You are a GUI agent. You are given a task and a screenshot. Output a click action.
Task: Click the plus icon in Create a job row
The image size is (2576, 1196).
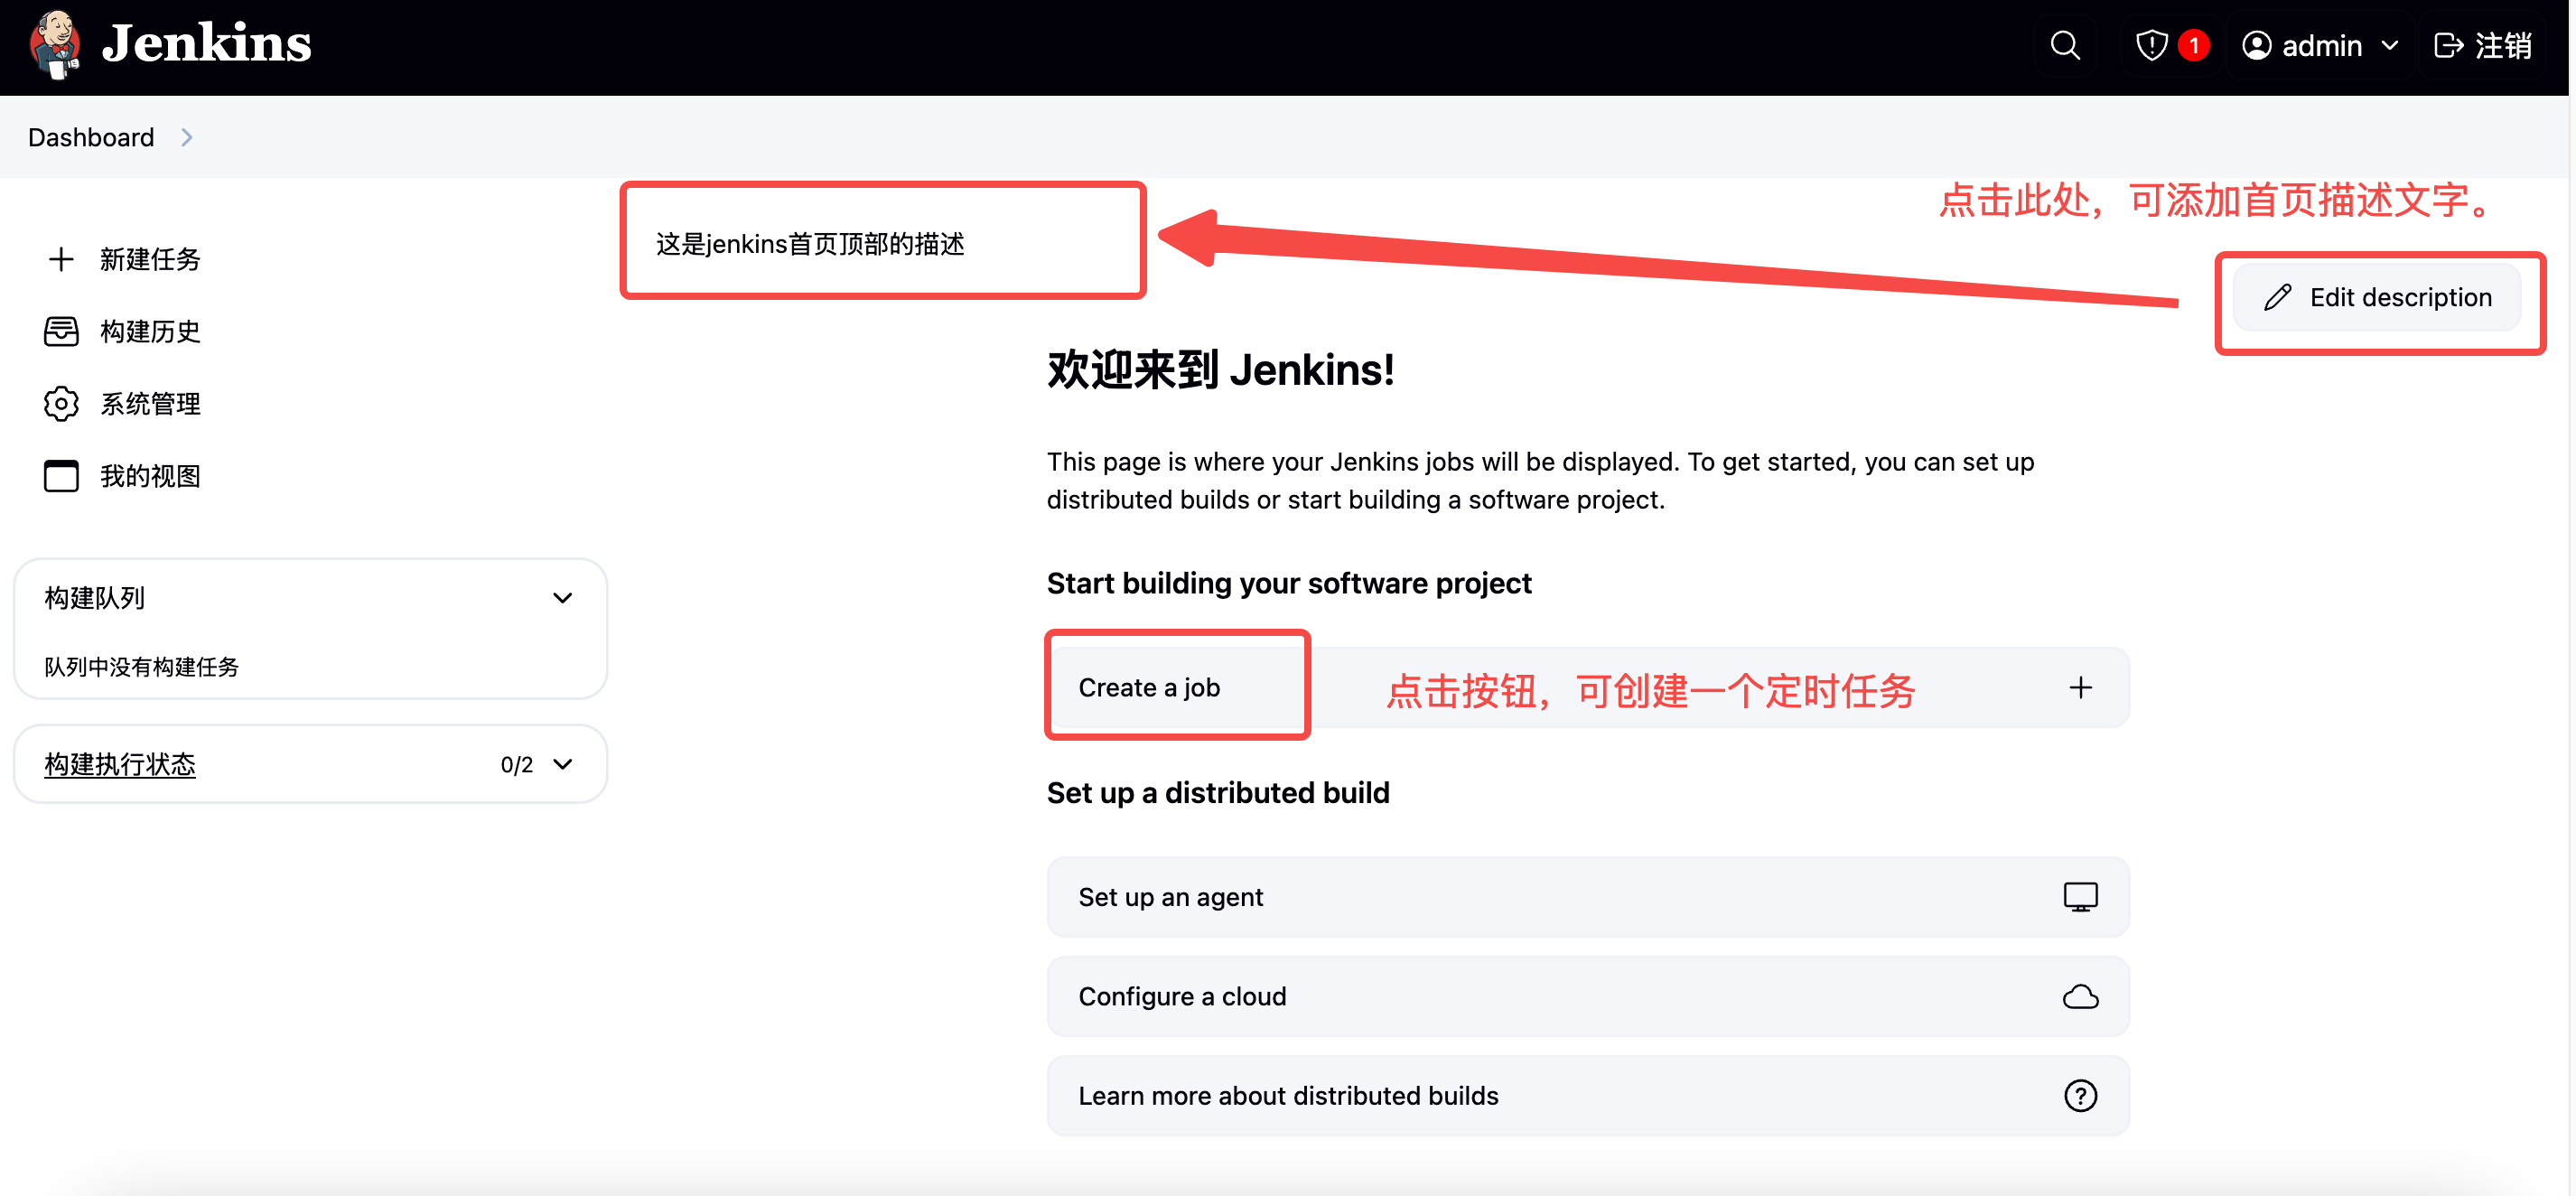[2080, 688]
